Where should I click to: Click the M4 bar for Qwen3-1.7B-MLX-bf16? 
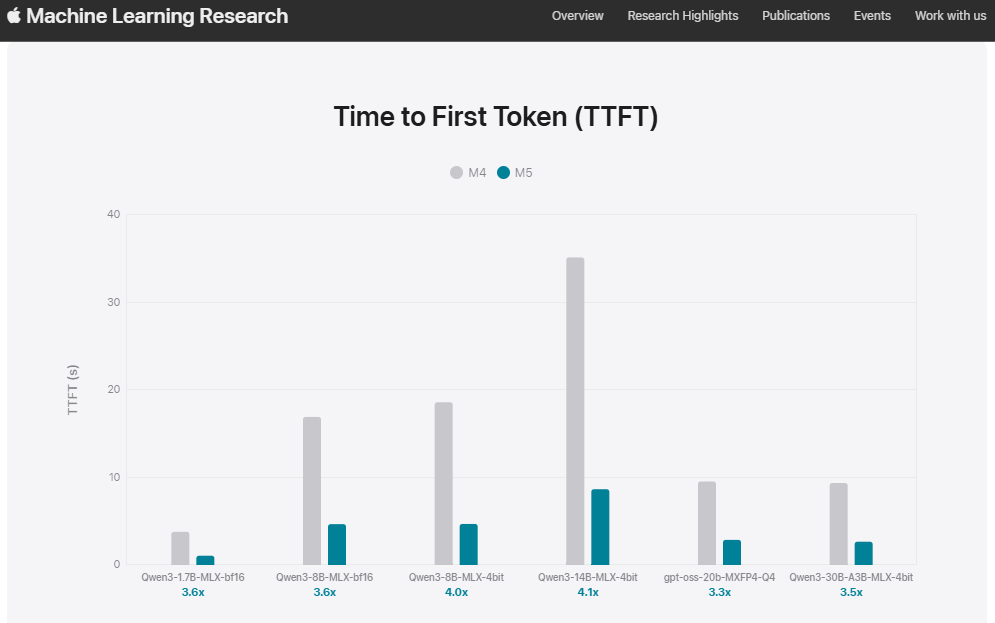point(180,548)
